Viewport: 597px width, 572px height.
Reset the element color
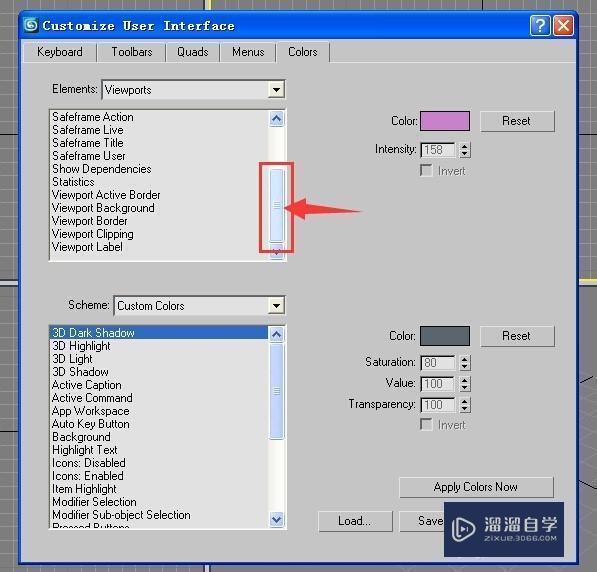[517, 121]
